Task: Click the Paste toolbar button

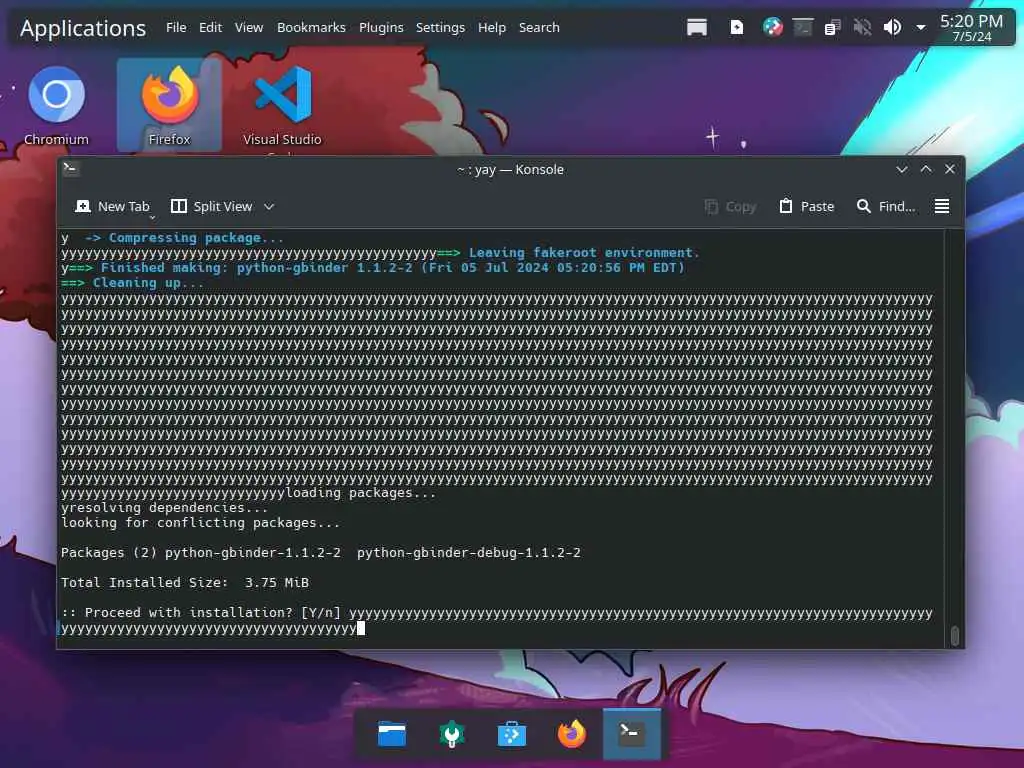Action: pos(807,206)
